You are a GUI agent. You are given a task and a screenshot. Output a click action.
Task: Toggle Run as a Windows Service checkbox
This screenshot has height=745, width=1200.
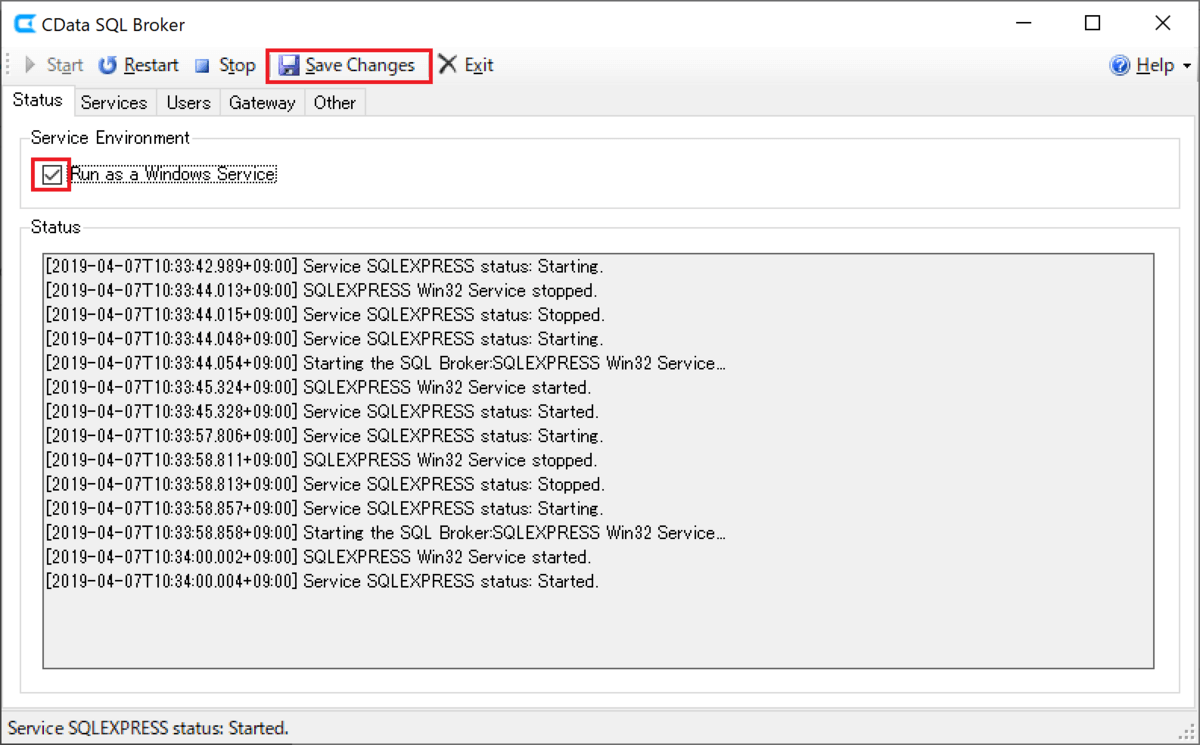click(x=52, y=175)
